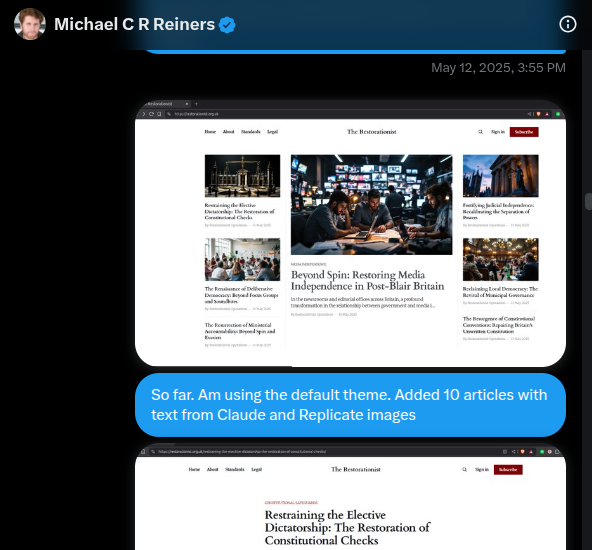Click the Home nav item in the upper screenshot
Screen dimensions: 592x550
pos(210,132)
